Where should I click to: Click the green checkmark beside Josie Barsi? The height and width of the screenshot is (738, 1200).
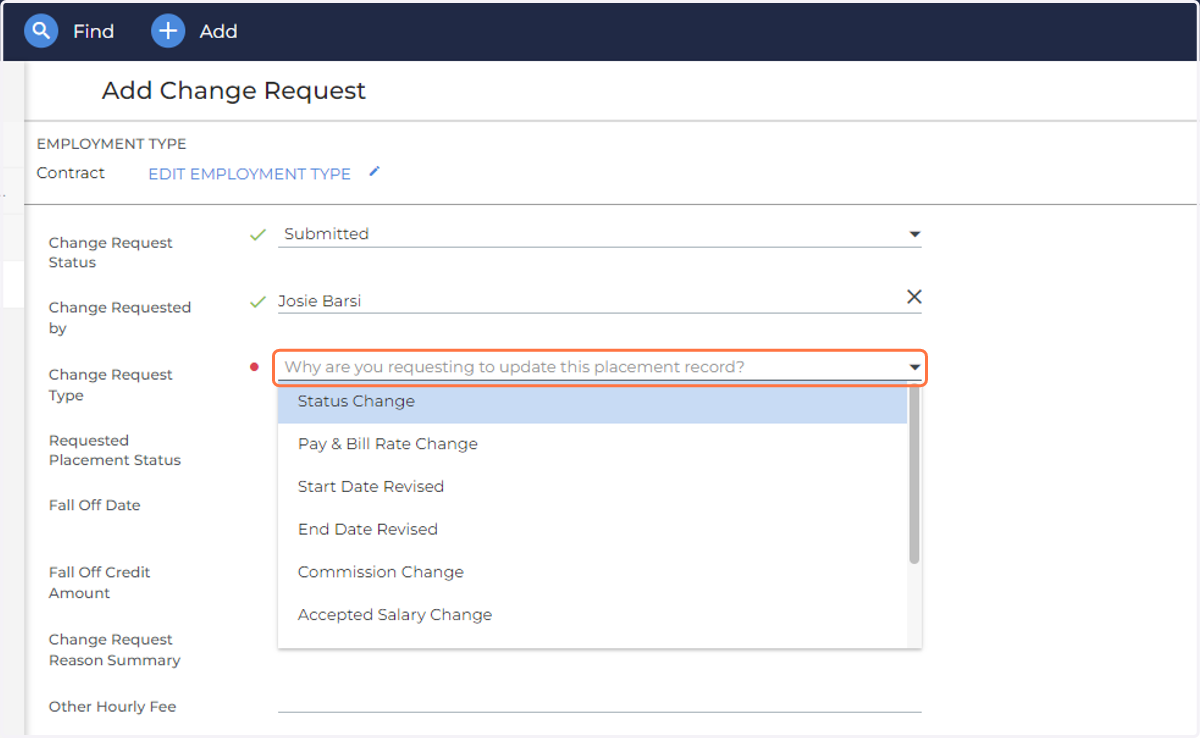tap(258, 301)
